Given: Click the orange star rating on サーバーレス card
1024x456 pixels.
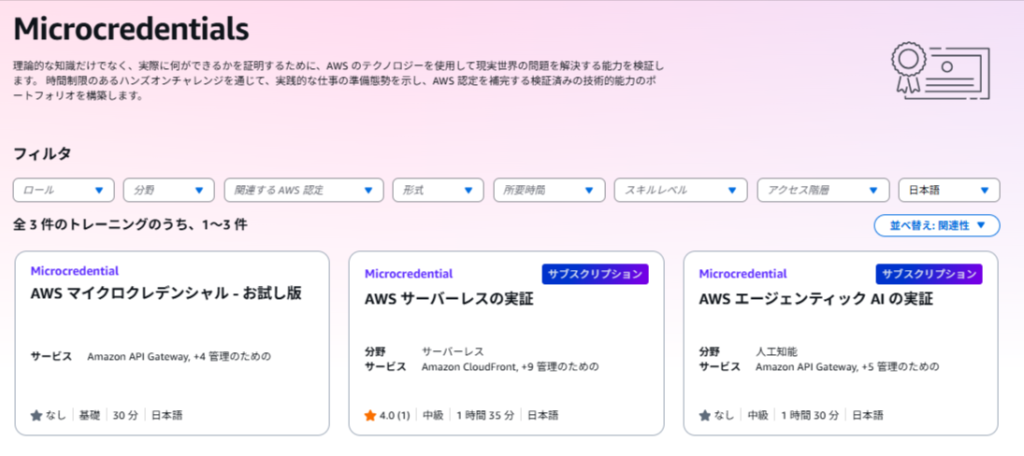Looking at the screenshot, I should (370, 415).
